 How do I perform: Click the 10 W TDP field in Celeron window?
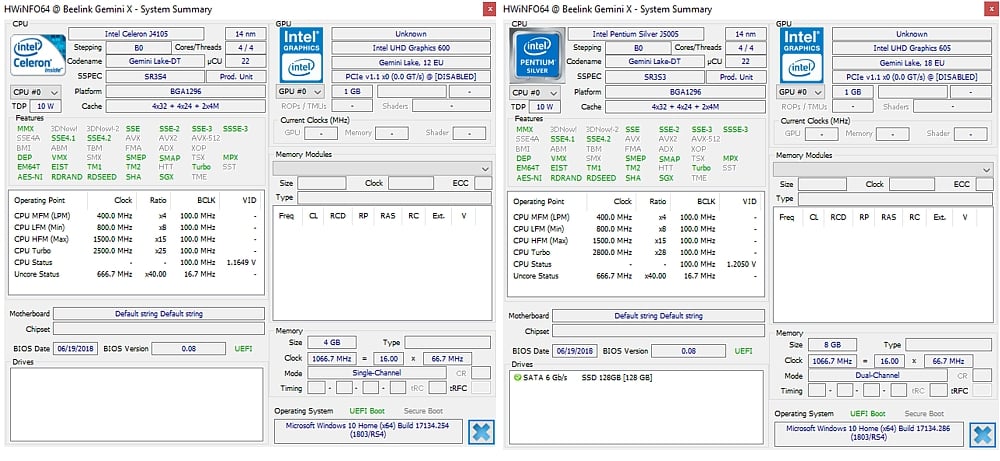point(44,106)
